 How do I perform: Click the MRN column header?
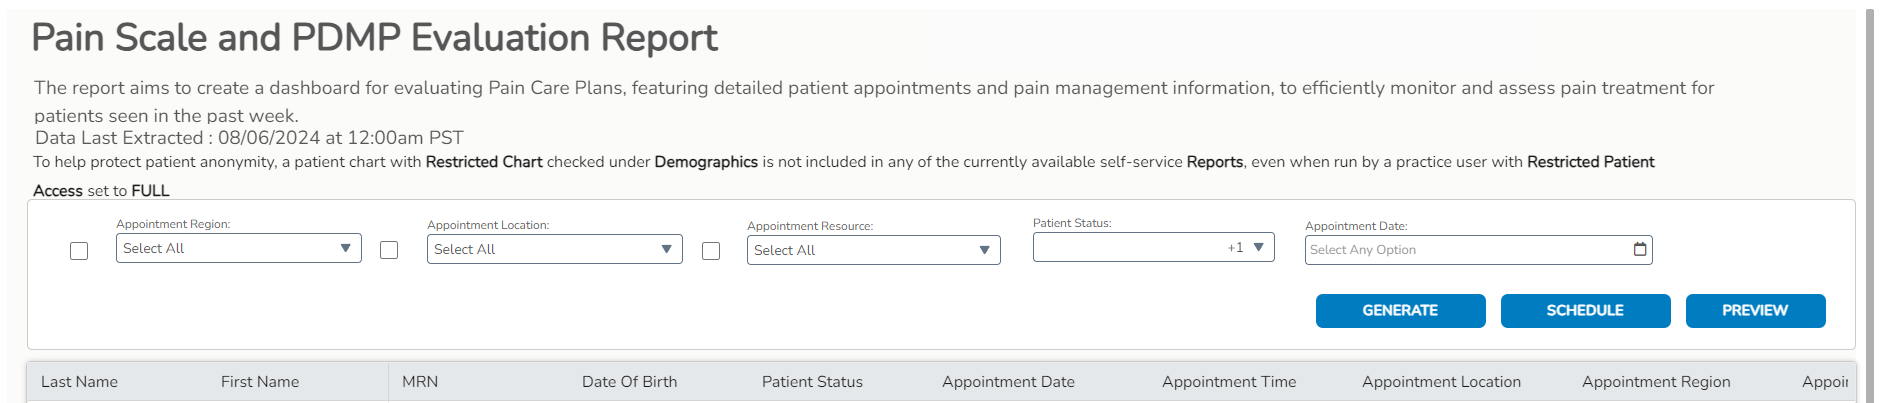[x=420, y=382]
